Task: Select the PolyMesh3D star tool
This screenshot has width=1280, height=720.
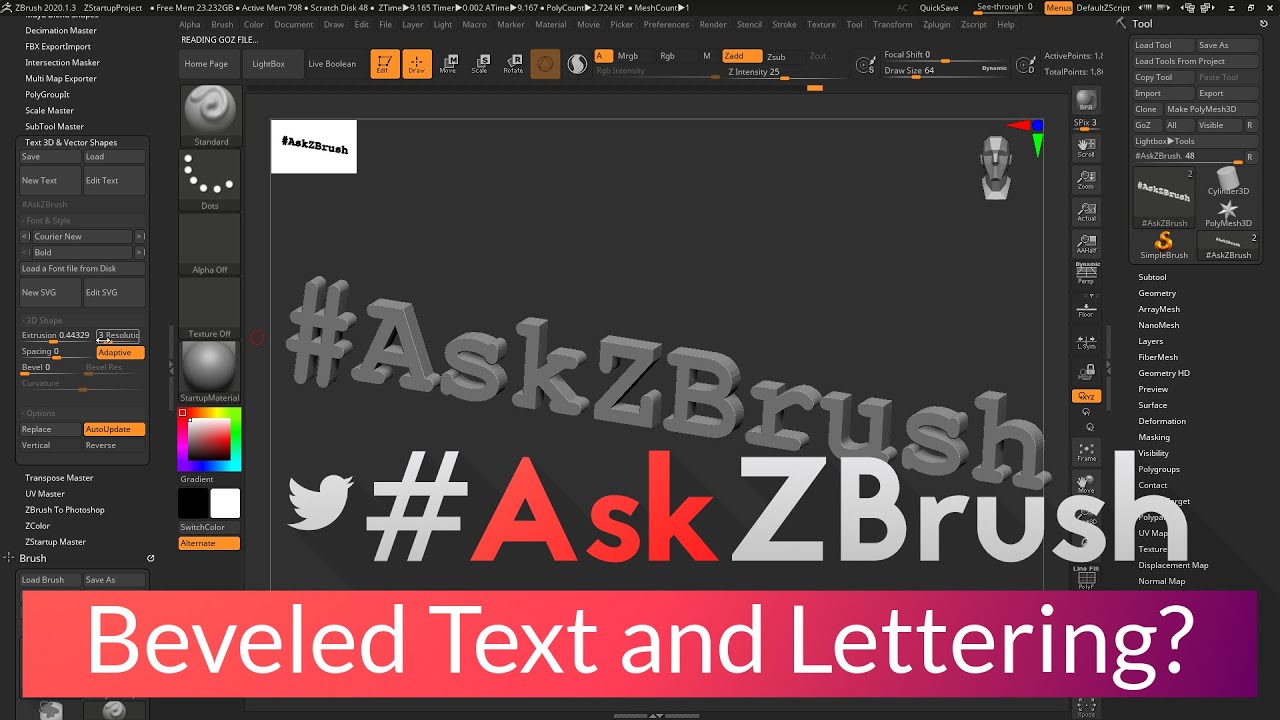Action: coord(1228,213)
